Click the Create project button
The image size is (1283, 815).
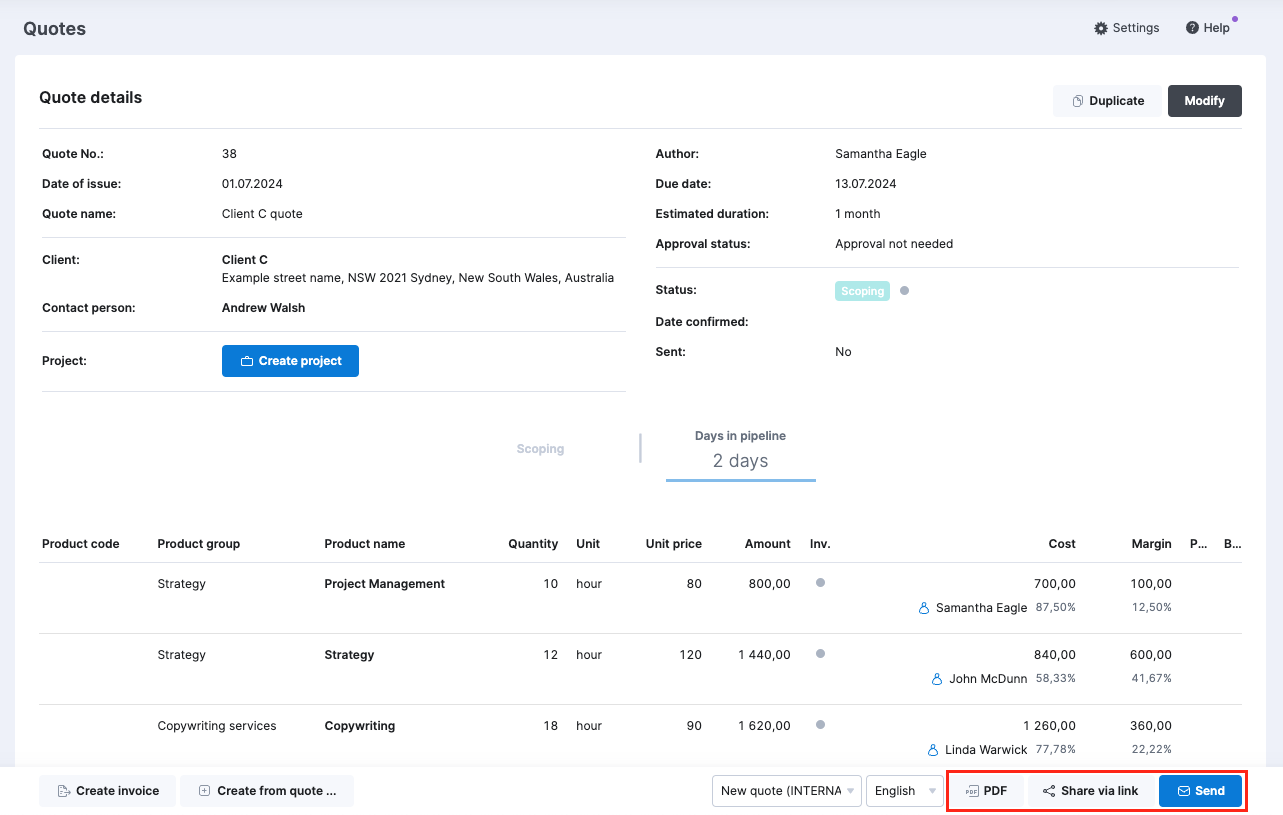point(290,361)
